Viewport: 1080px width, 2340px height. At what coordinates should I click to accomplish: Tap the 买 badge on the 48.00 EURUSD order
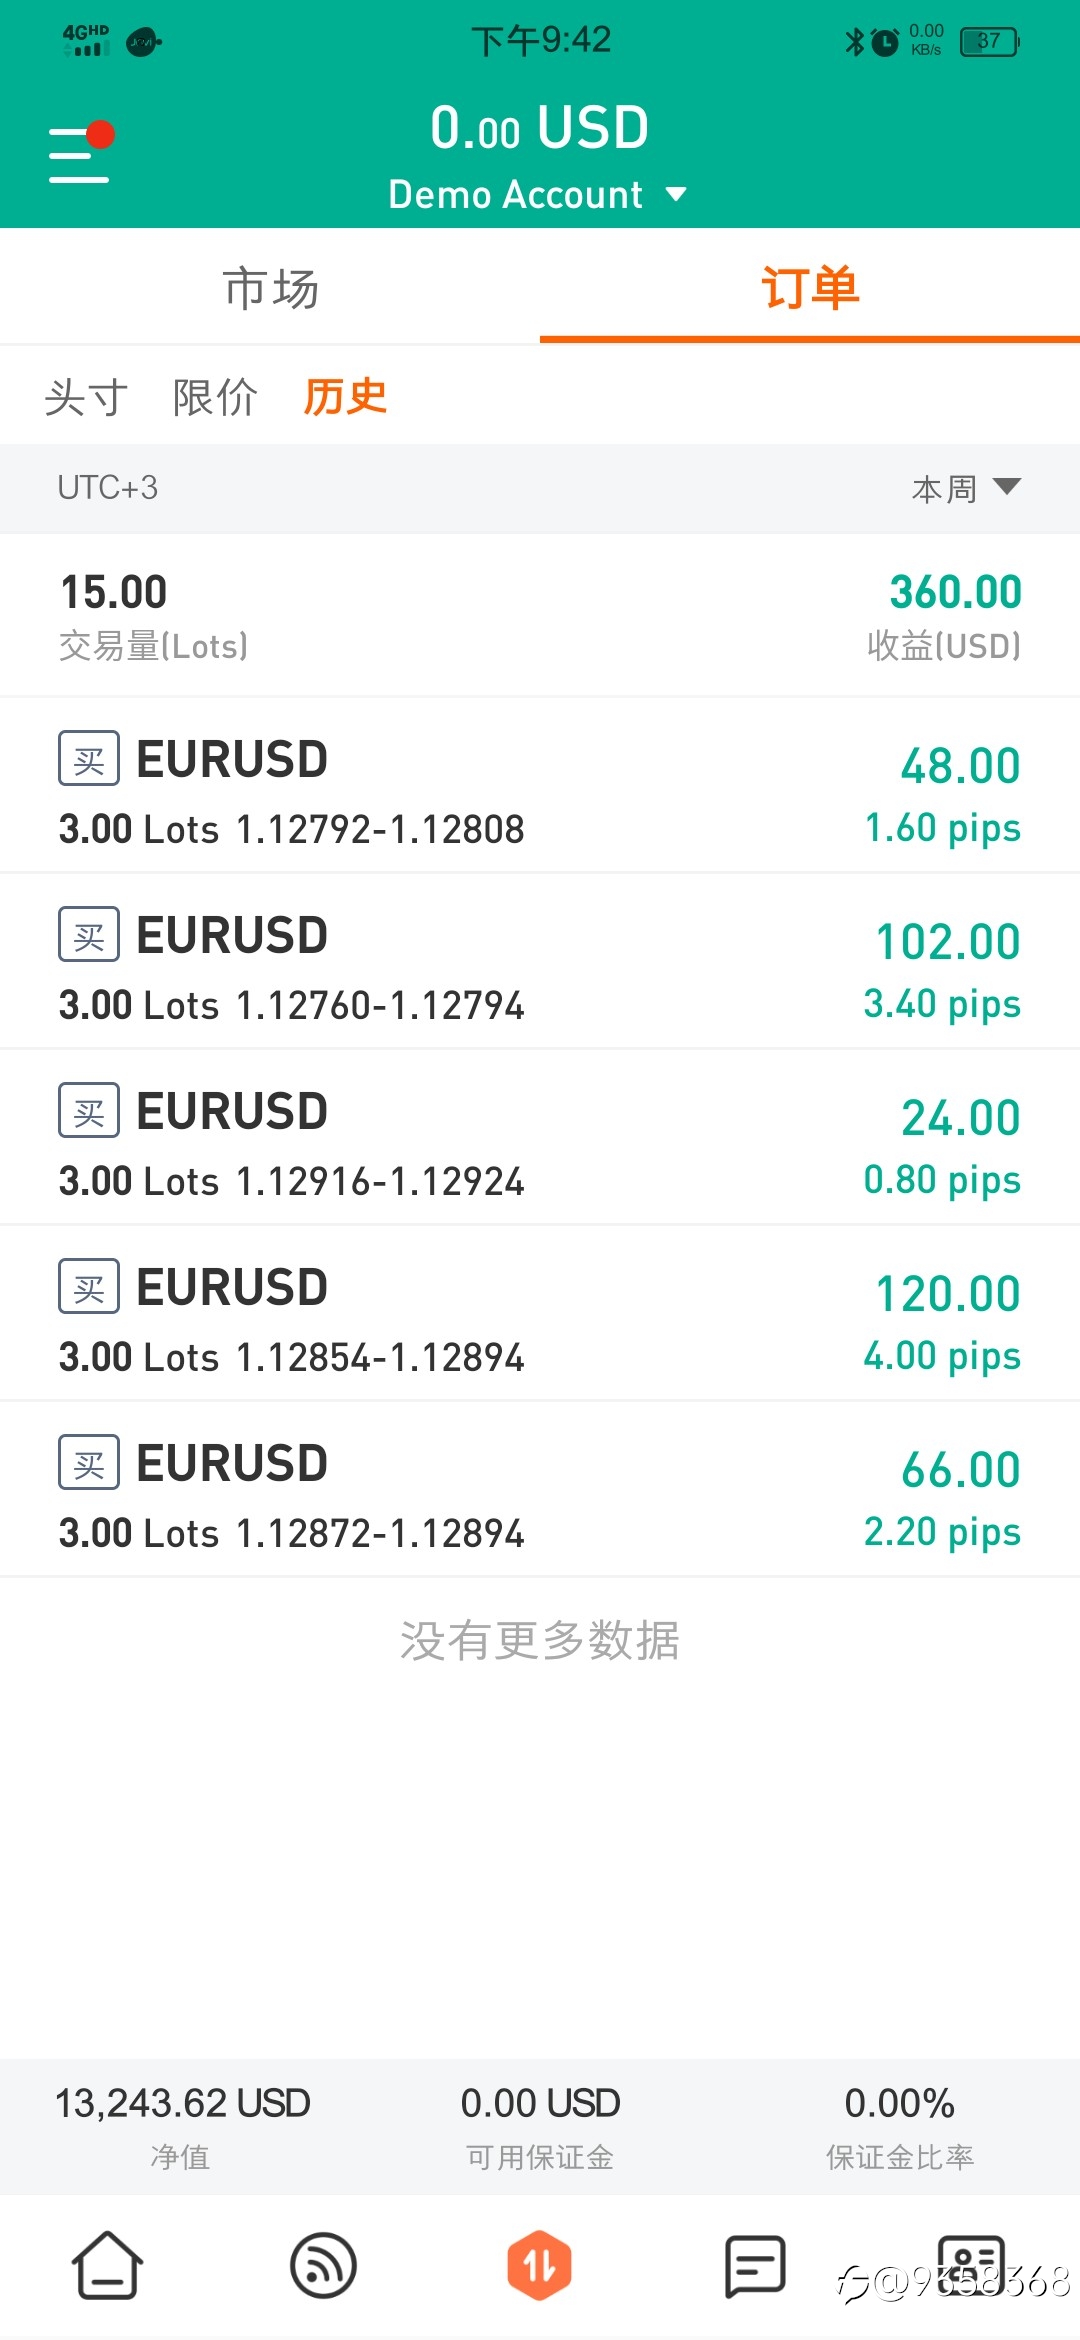tap(89, 758)
